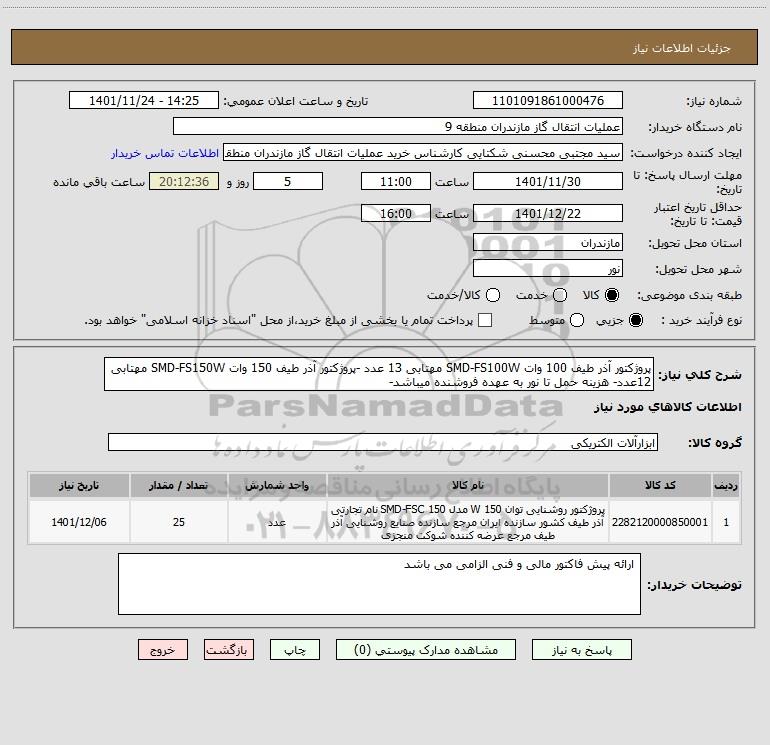Click the پاسخ به نیاز button
Screen dimensions: 770x745
pyautogui.click(x=582, y=650)
